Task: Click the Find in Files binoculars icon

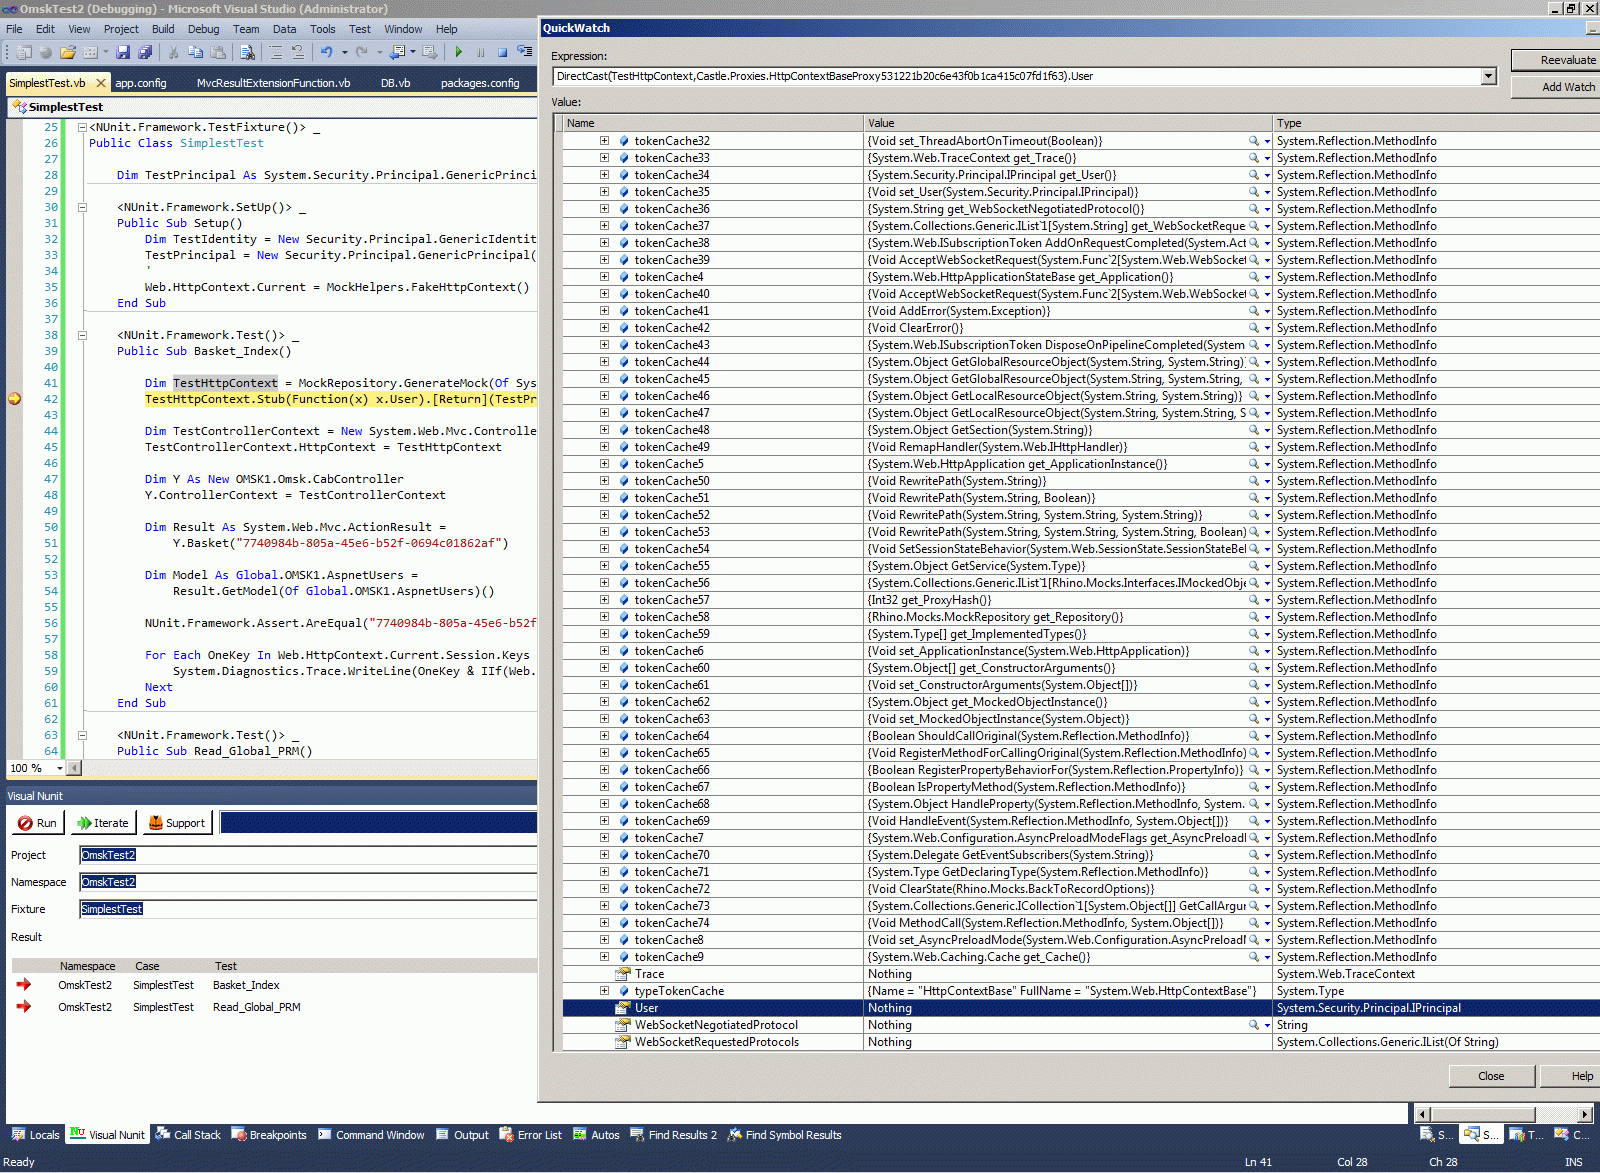Action: 248,52
